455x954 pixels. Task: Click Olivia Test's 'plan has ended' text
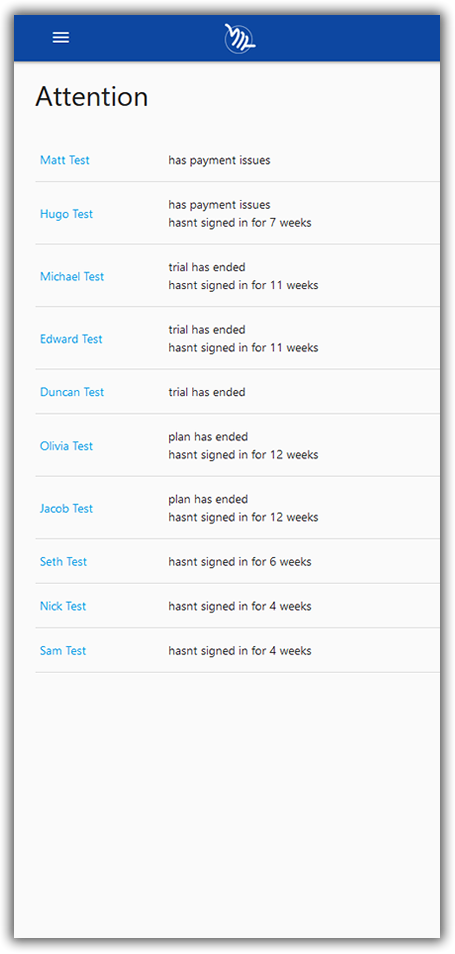[208, 437]
